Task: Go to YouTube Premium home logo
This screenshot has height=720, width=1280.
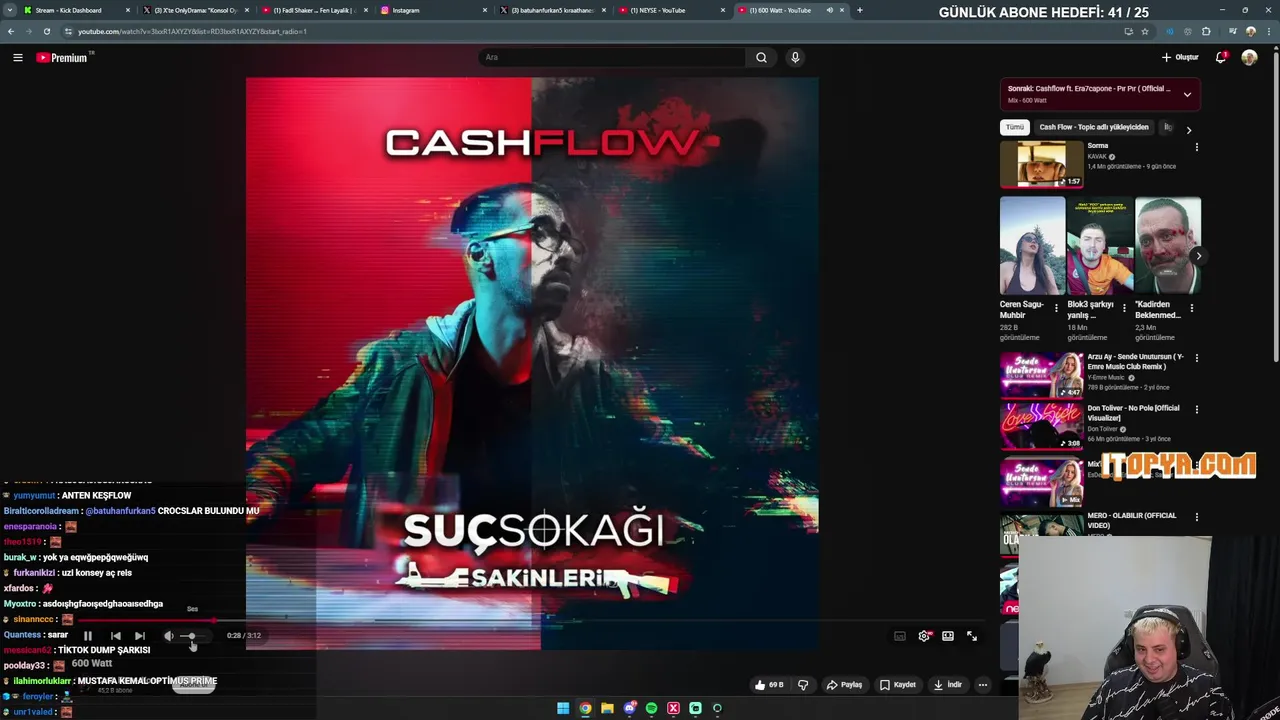Action: 62,57
